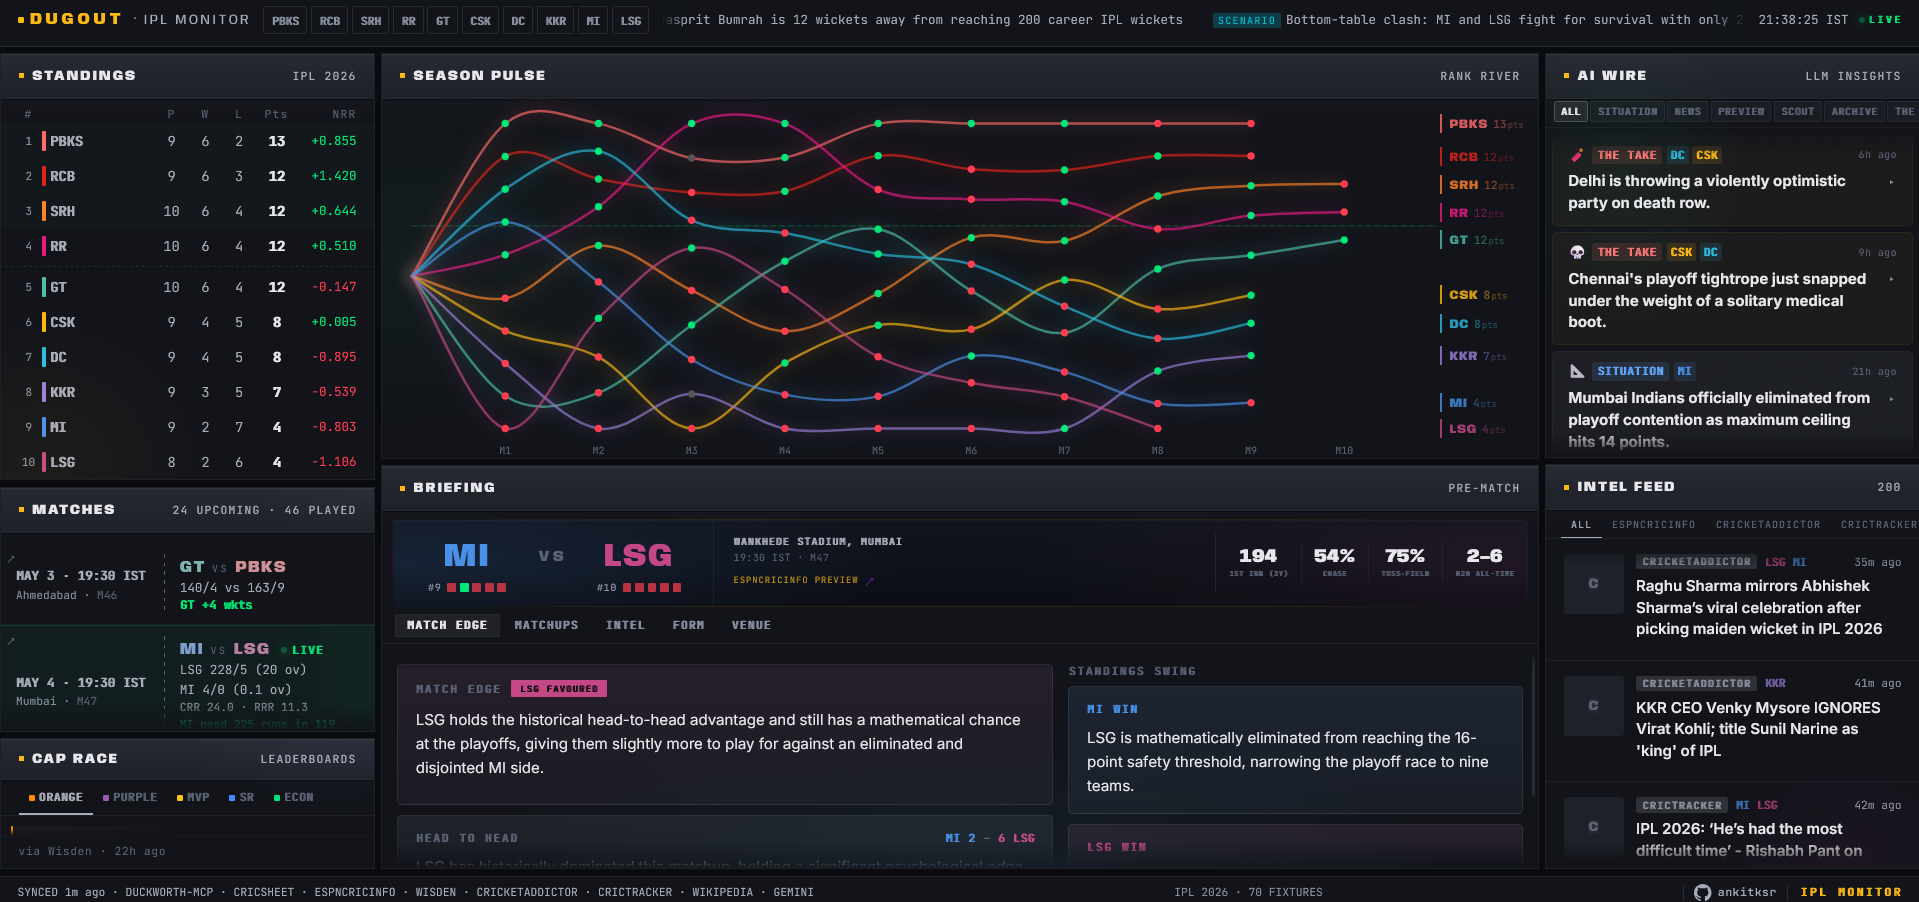The width and height of the screenshot is (1919, 902).
Task: Open the Leaderboards link in Cap Race
Action: [x=308, y=759]
